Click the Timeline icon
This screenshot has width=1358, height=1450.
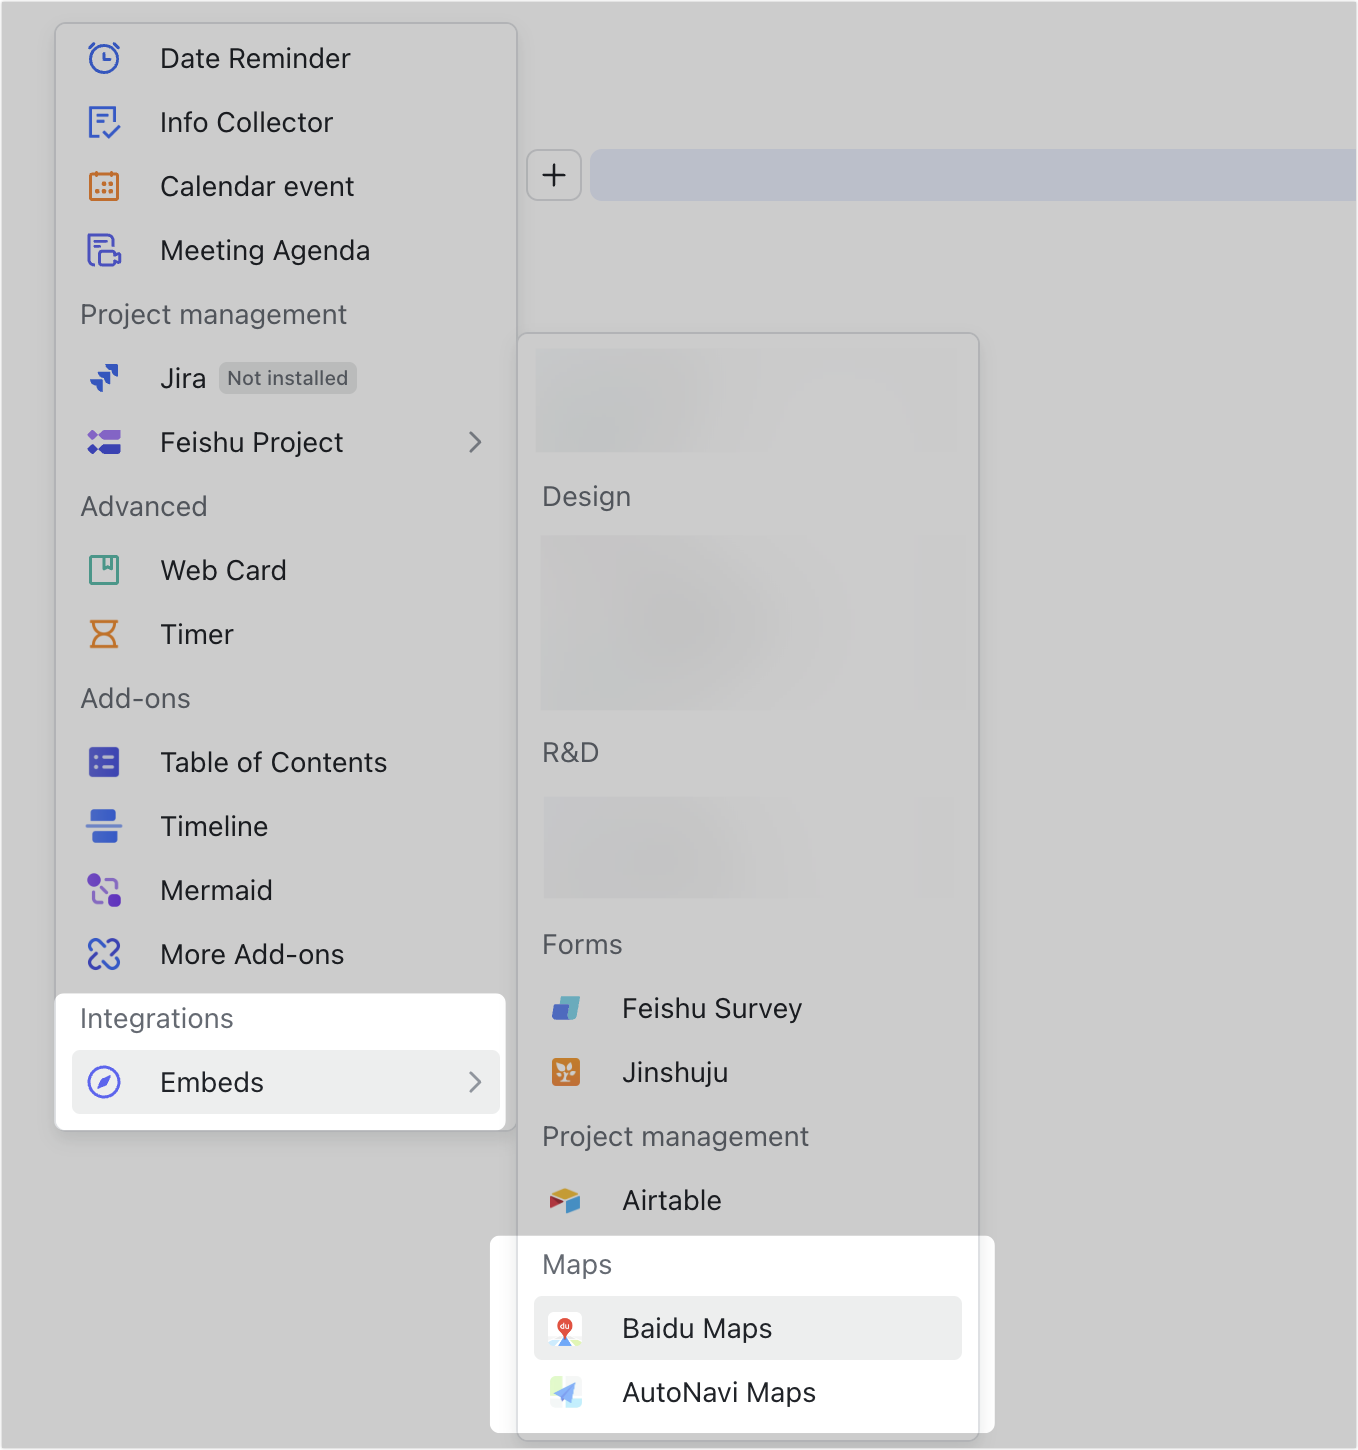tap(104, 826)
